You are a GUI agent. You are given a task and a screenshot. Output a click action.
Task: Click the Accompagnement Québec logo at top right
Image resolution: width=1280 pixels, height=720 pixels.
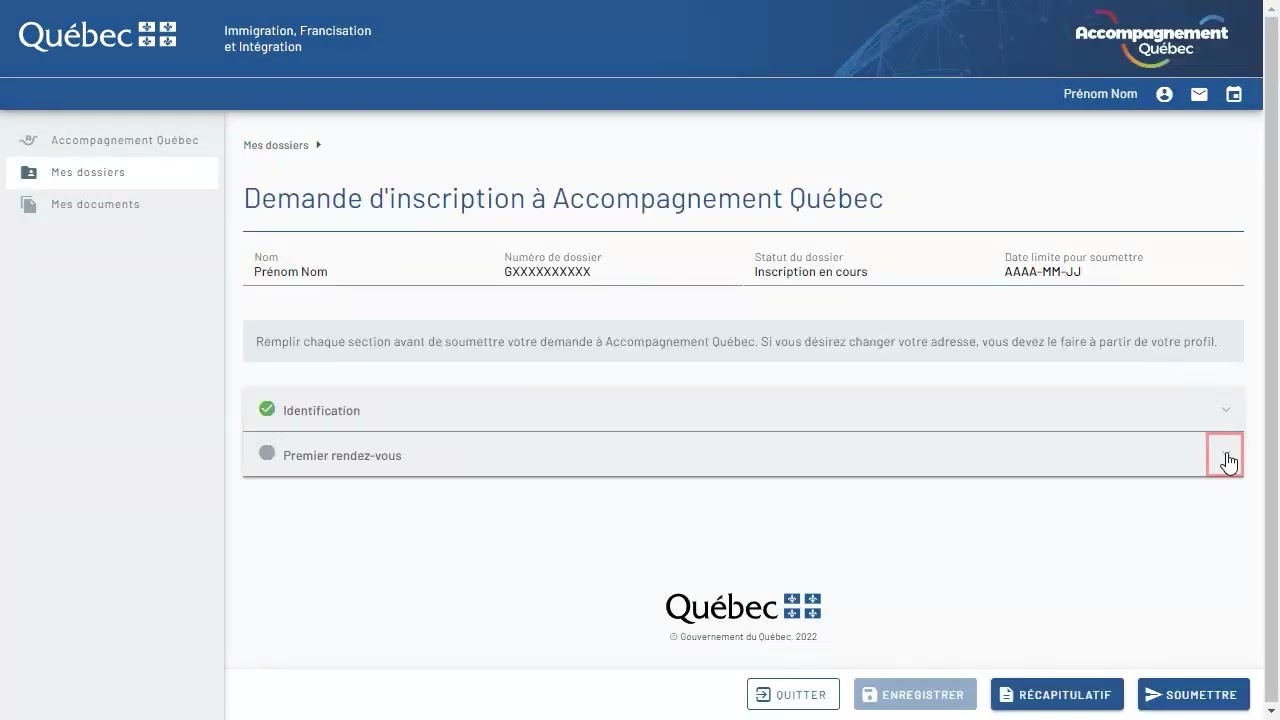(1151, 40)
